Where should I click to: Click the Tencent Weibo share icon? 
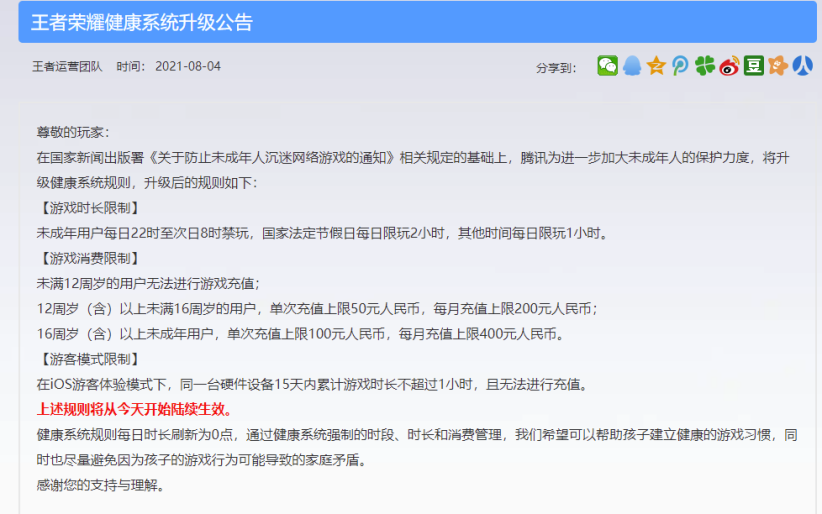click(x=680, y=66)
